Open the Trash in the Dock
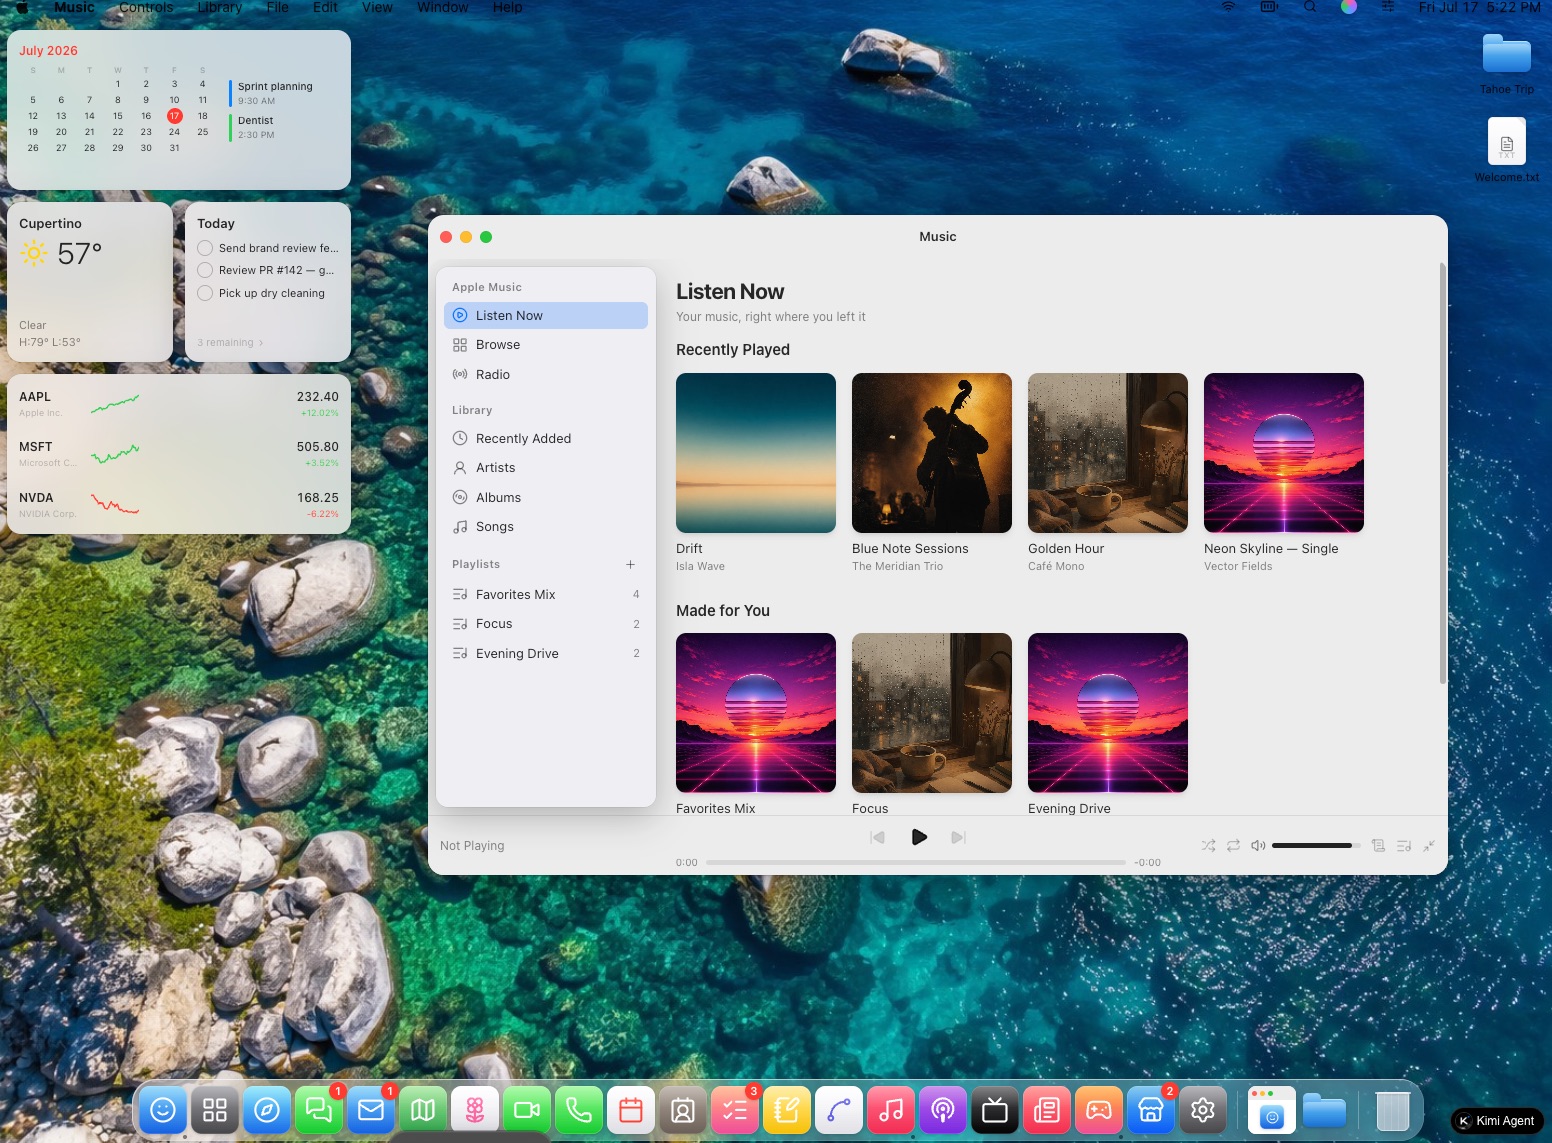 coord(1393,1110)
